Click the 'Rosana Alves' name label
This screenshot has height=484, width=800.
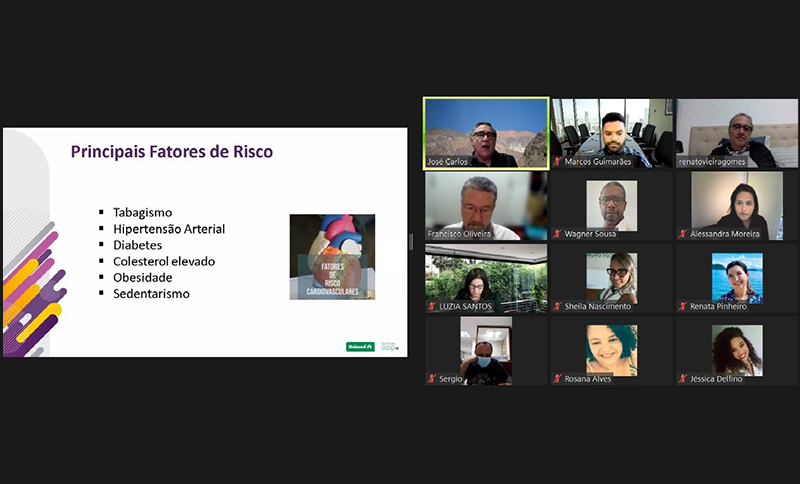click(588, 379)
